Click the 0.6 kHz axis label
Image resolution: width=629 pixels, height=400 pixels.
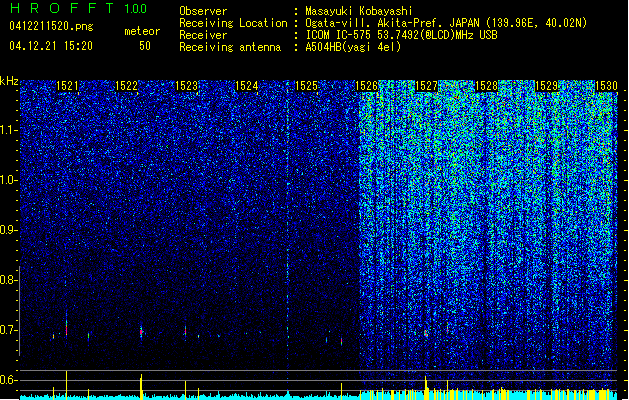[x=8, y=380]
